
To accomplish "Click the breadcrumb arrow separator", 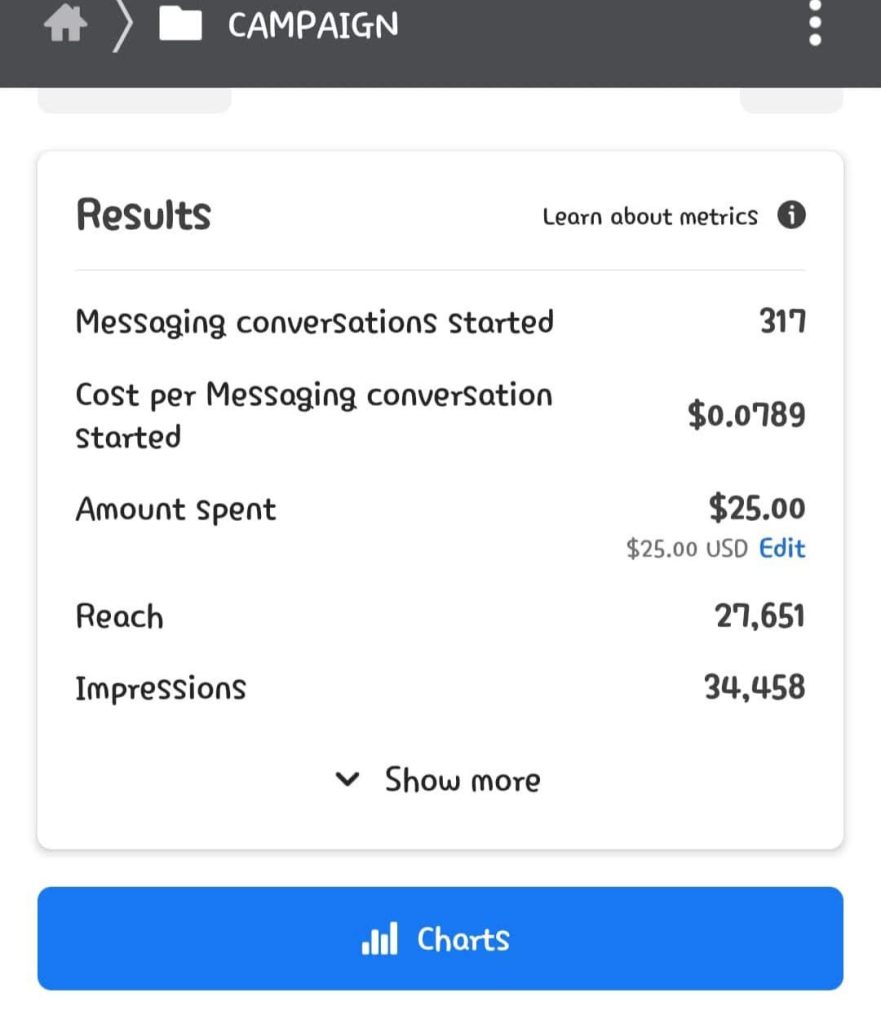I will (122, 26).
